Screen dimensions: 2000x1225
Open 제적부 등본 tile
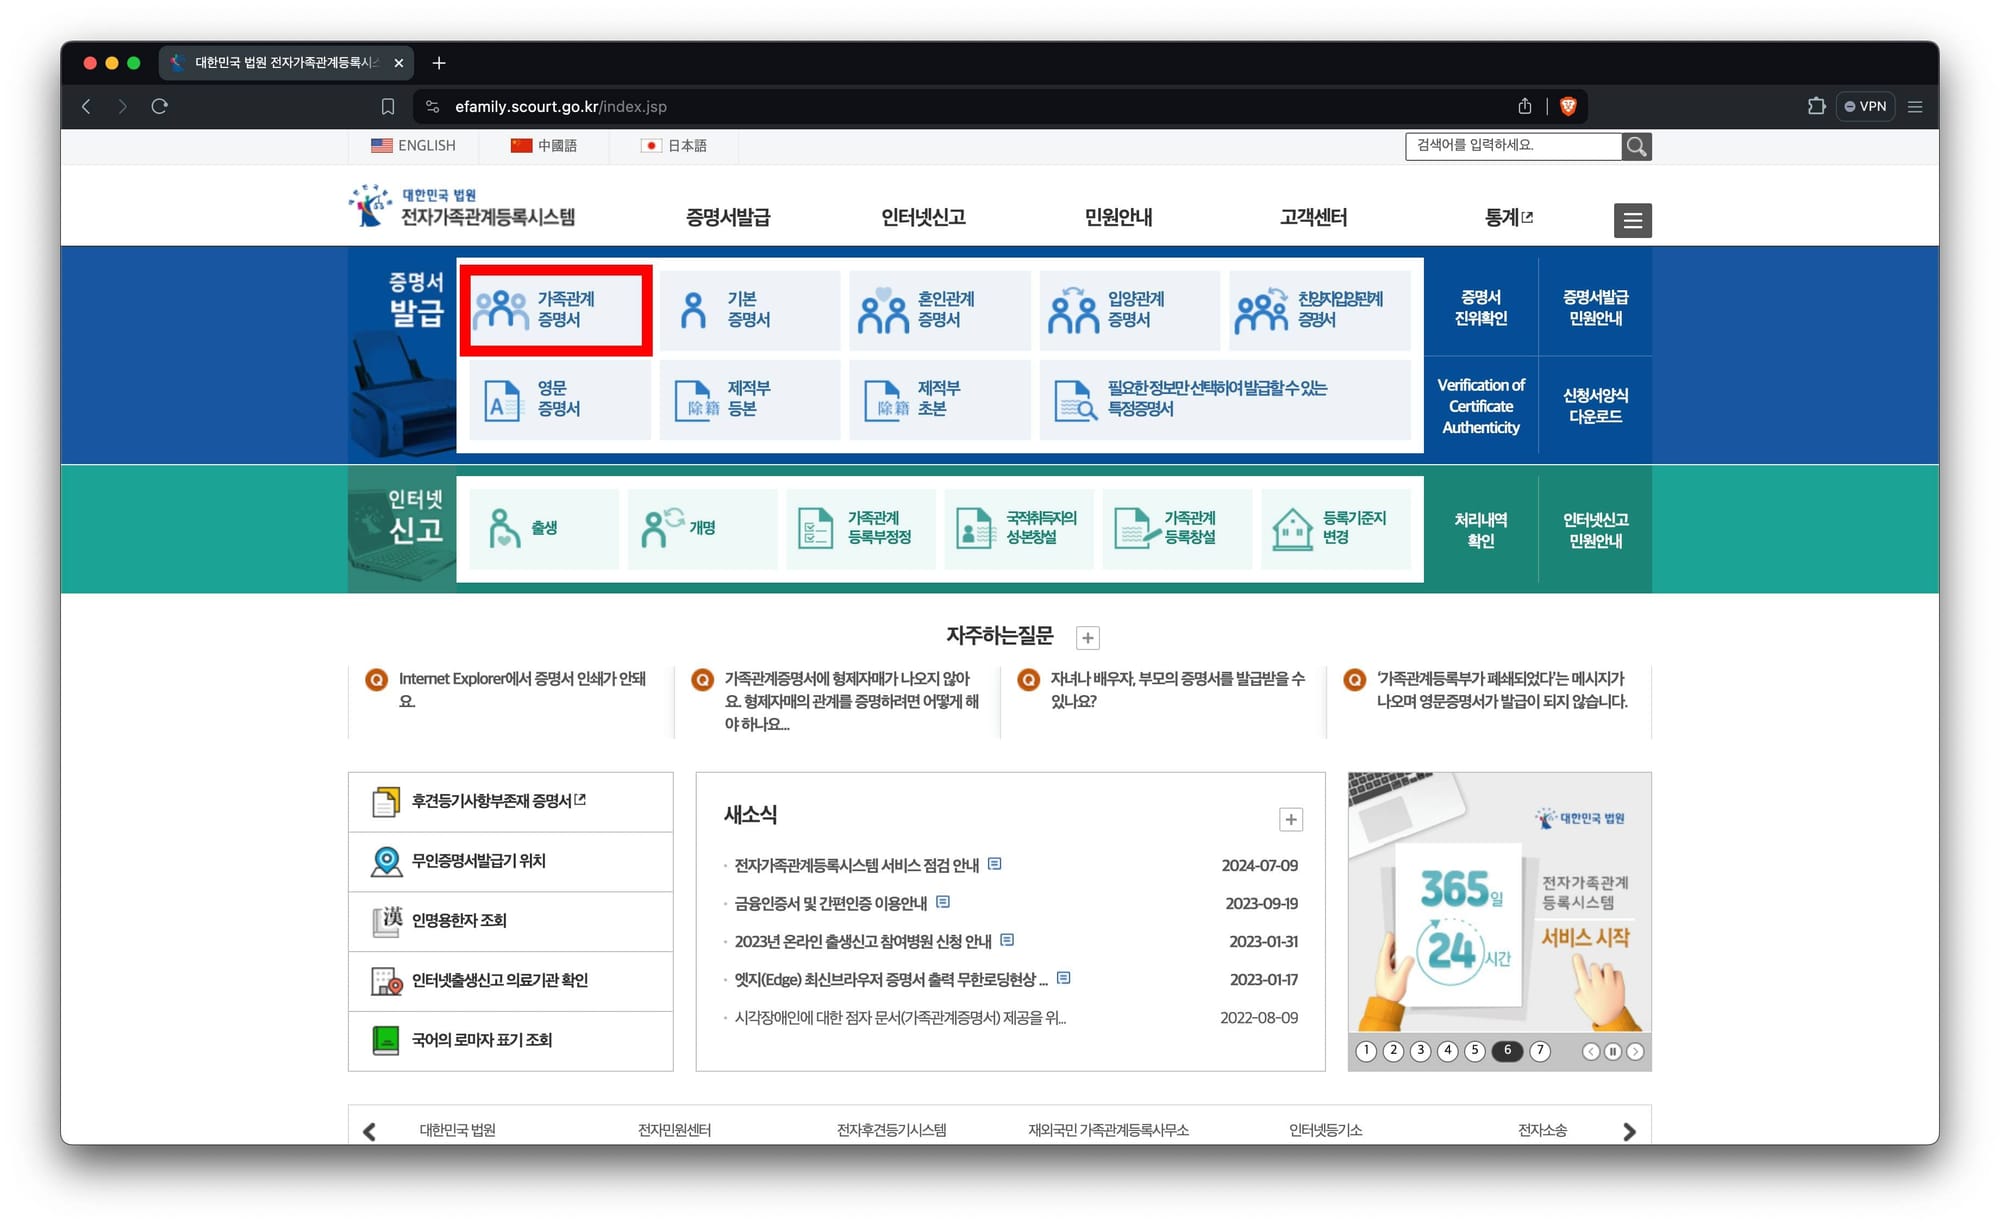click(x=749, y=399)
